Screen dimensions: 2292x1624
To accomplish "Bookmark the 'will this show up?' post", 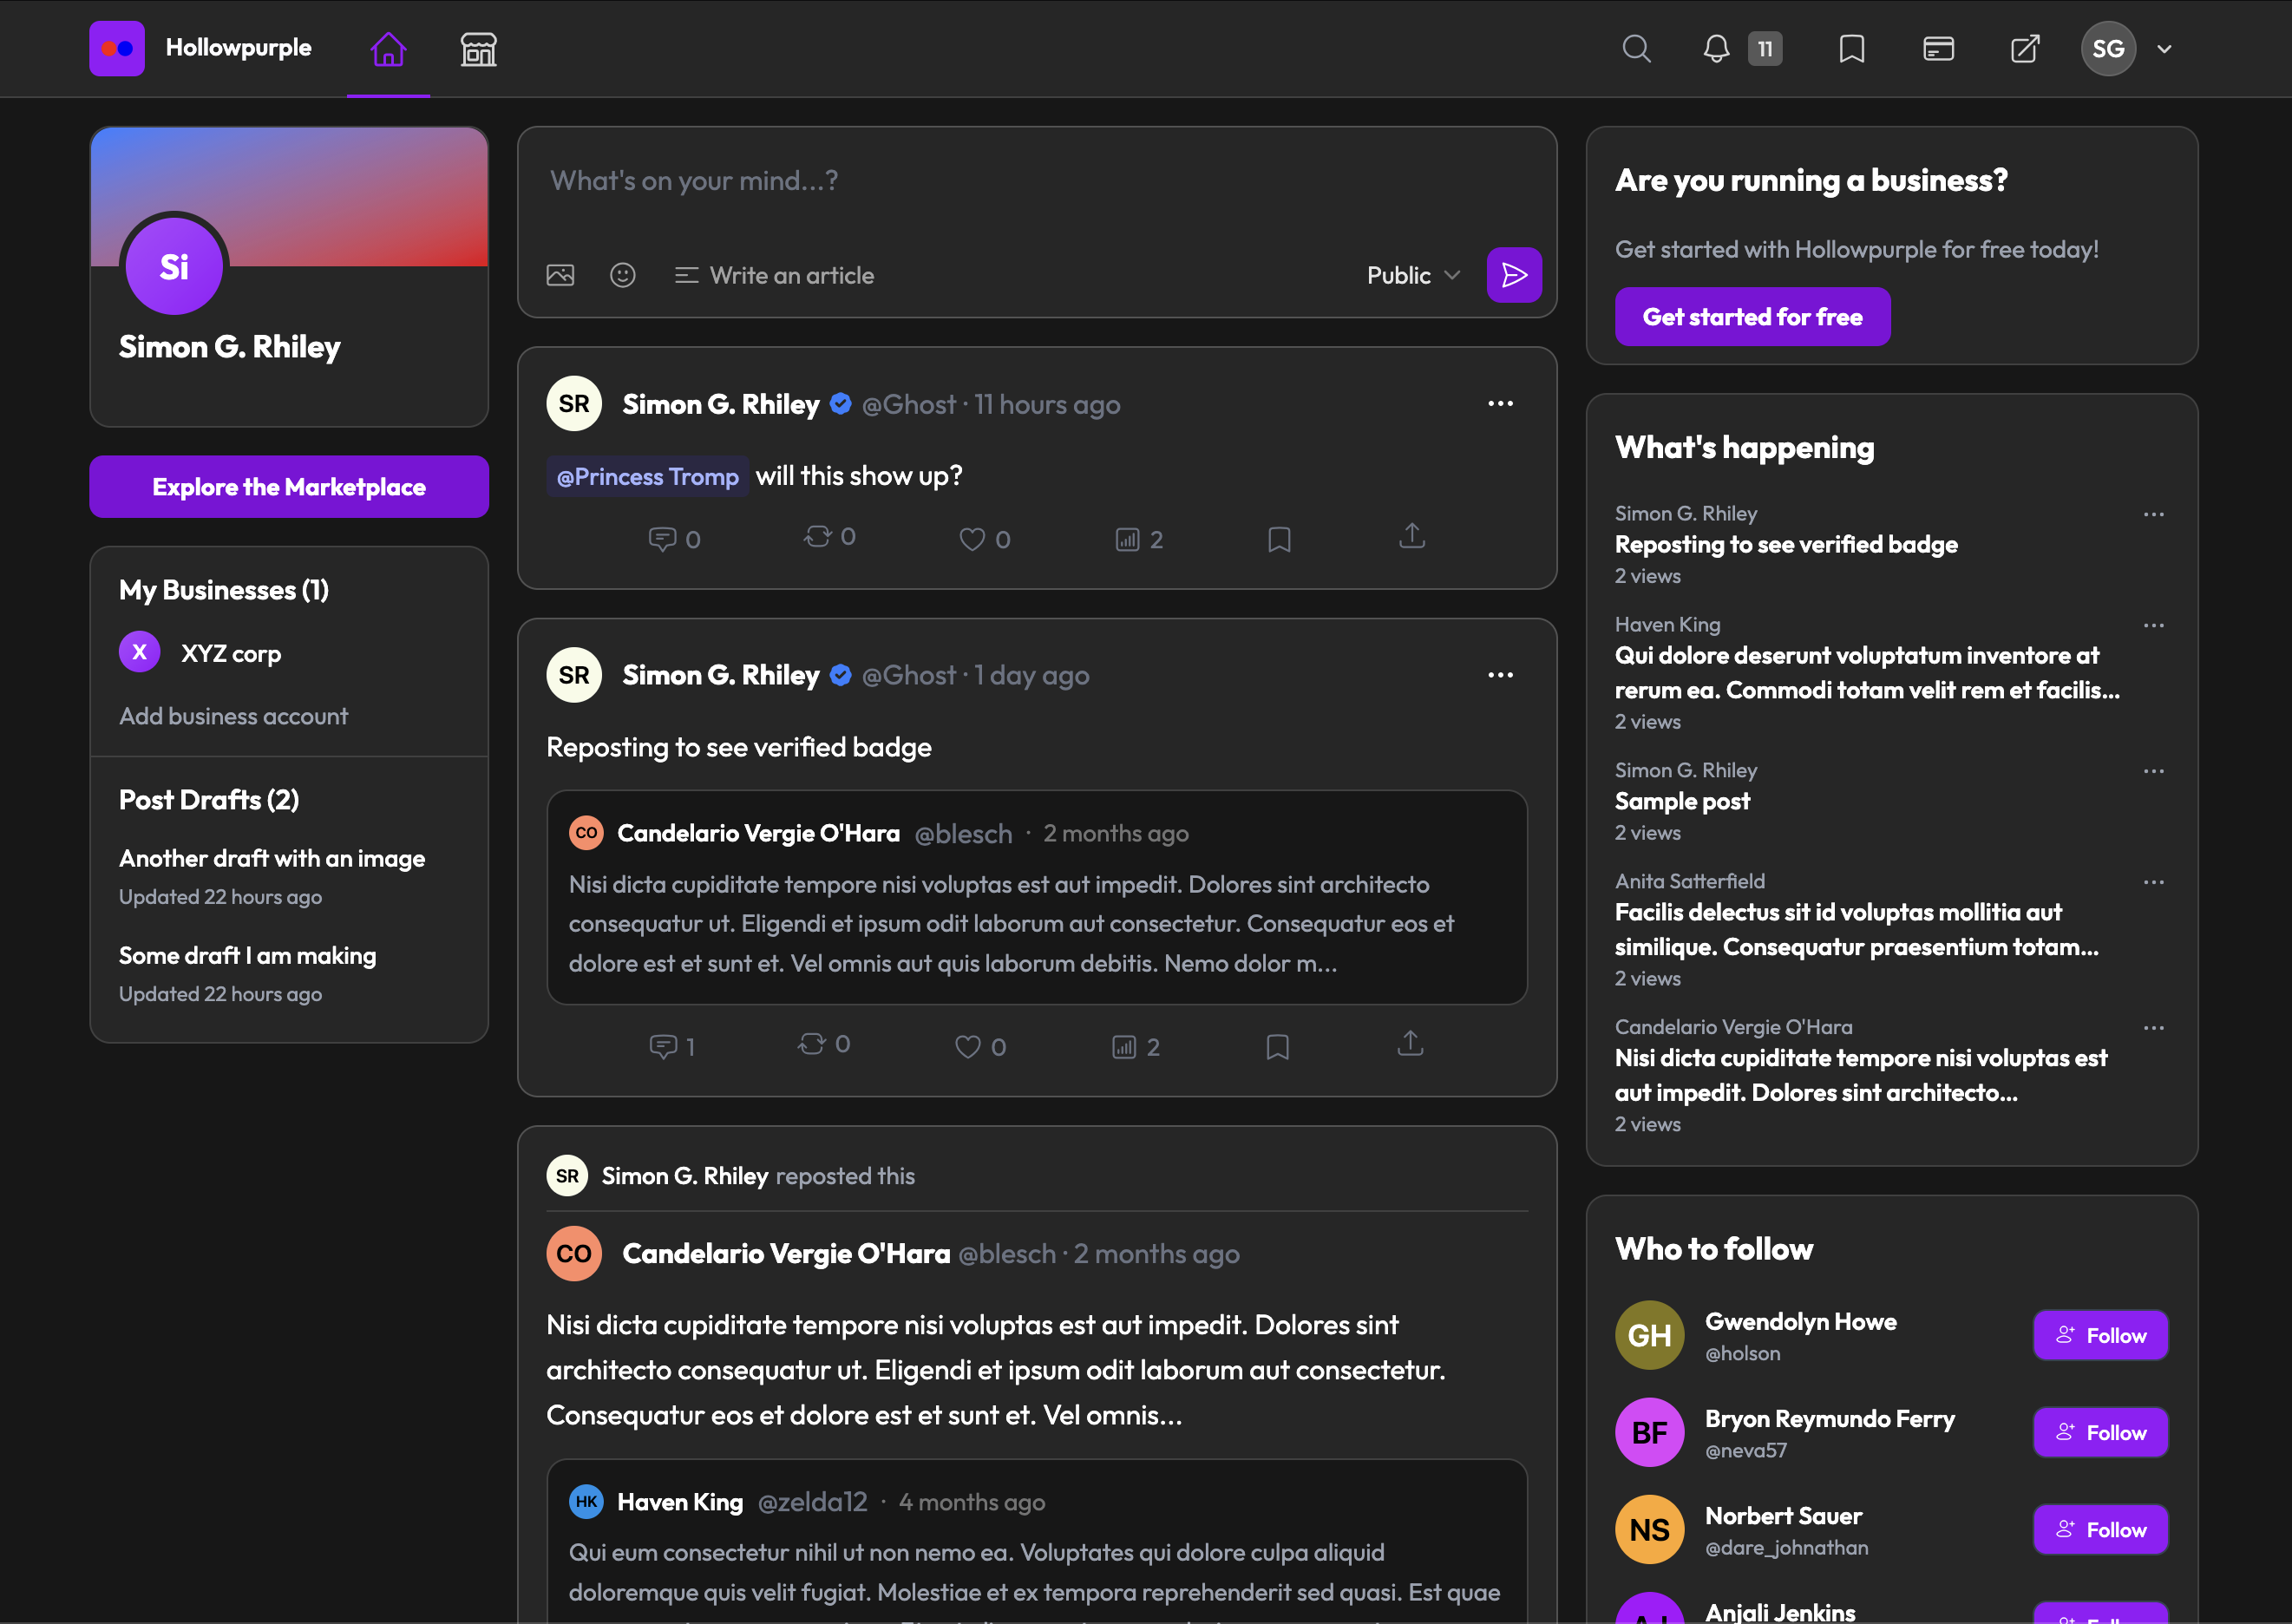I will click(1279, 539).
